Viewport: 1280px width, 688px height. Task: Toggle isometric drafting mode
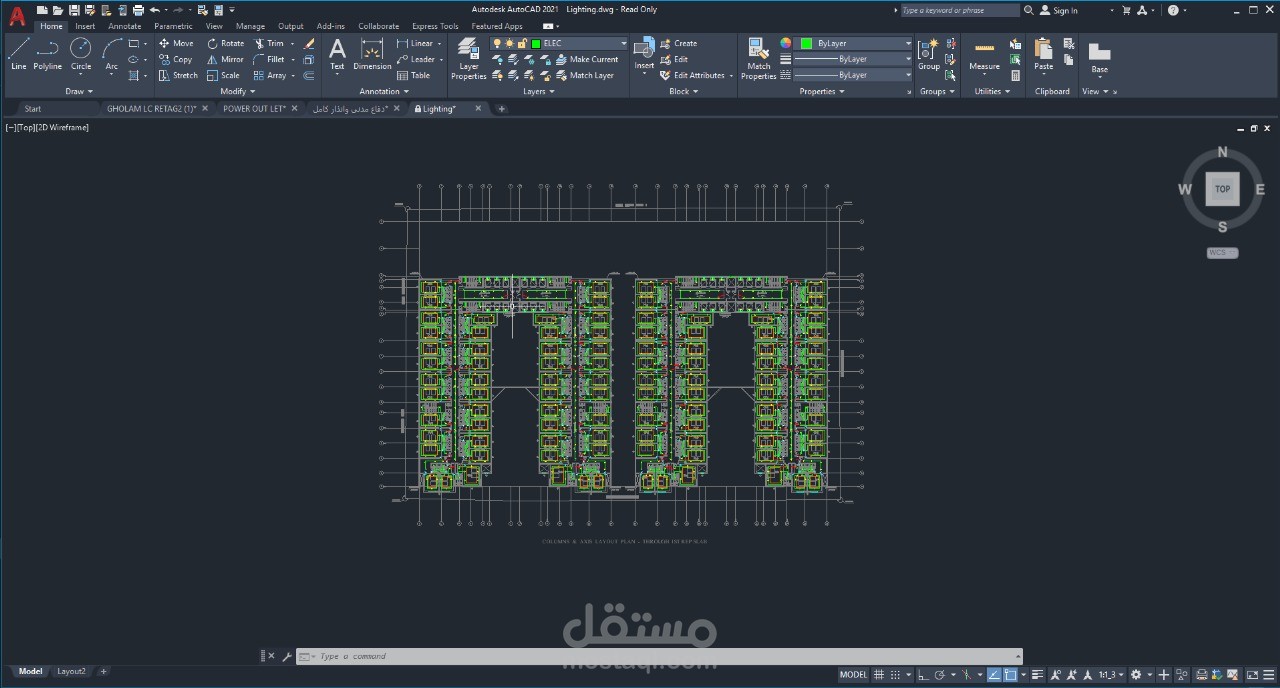[966, 675]
